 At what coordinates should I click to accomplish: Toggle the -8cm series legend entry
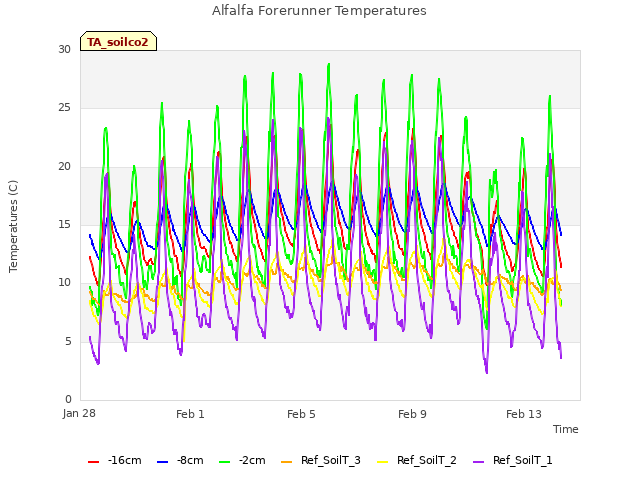[180, 460]
